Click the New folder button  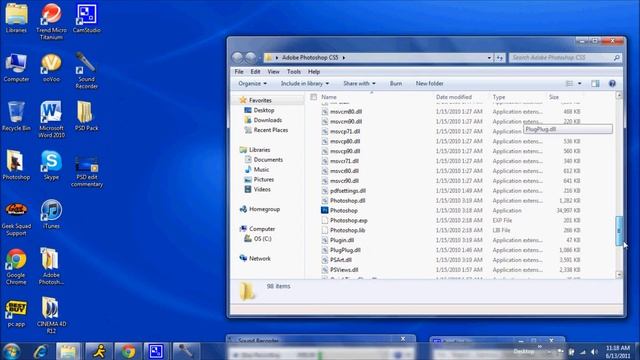[x=429, y=84]
